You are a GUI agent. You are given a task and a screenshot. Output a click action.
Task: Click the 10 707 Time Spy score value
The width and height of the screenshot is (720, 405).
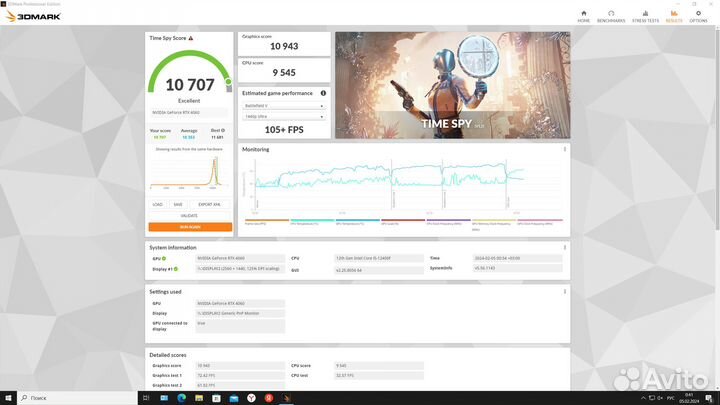(x=190, y=85)
